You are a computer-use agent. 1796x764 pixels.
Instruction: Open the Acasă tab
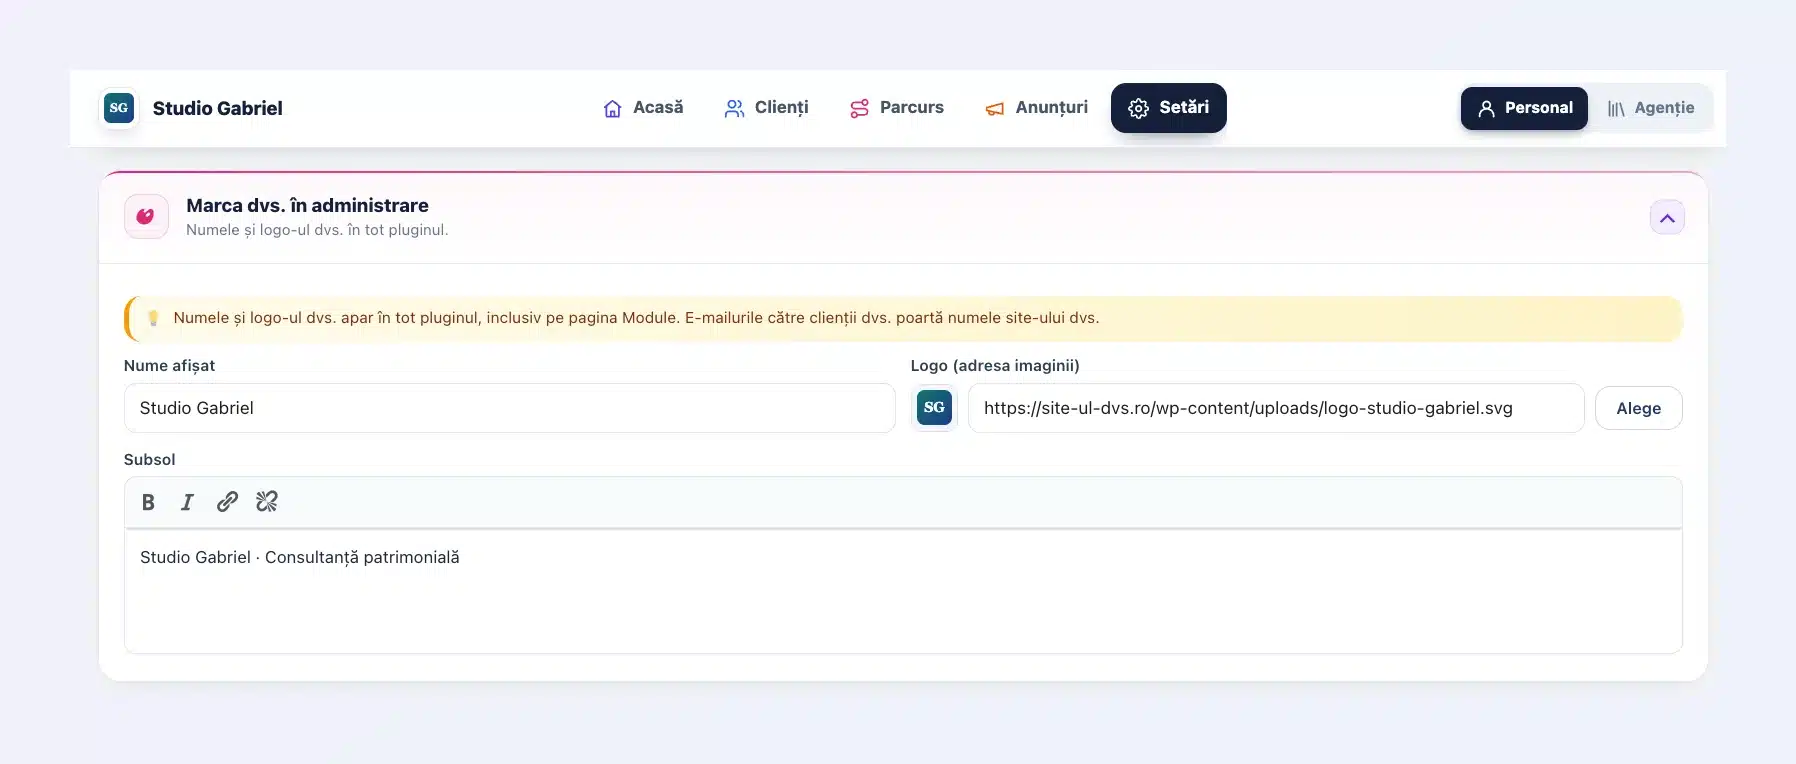(x=643, y=108)
